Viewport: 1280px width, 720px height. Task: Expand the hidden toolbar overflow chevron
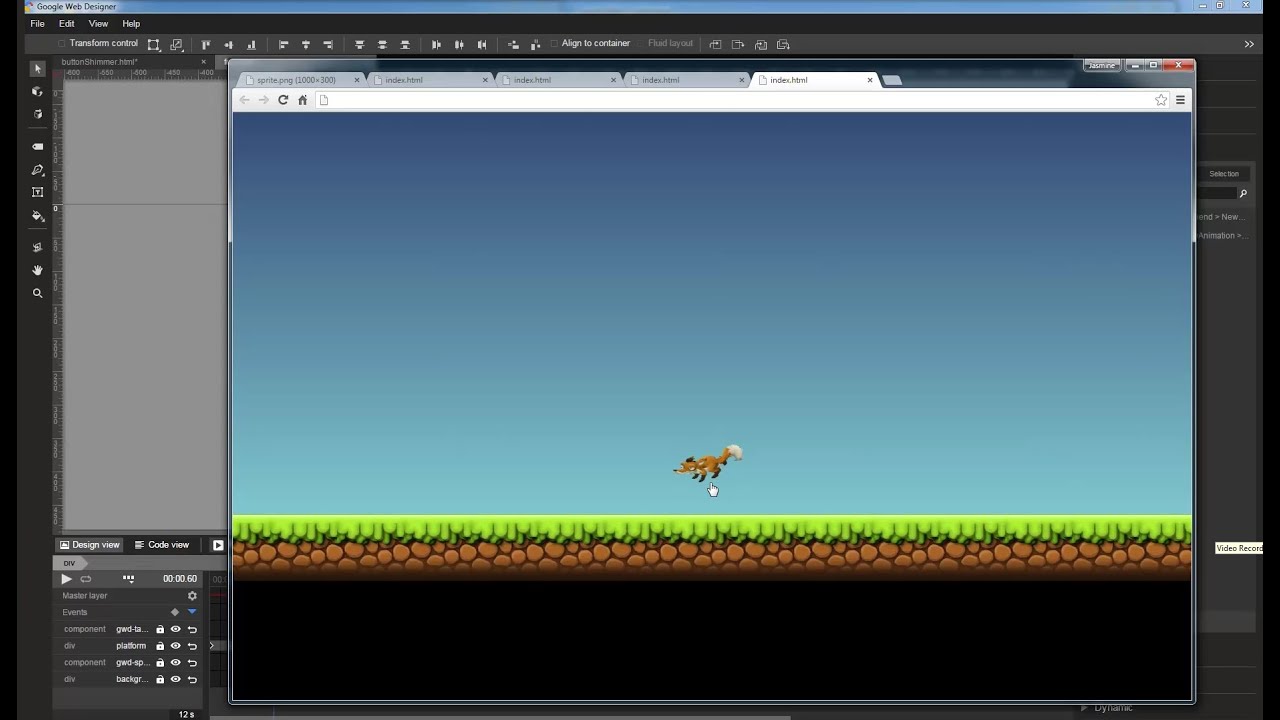(1249, 44)
